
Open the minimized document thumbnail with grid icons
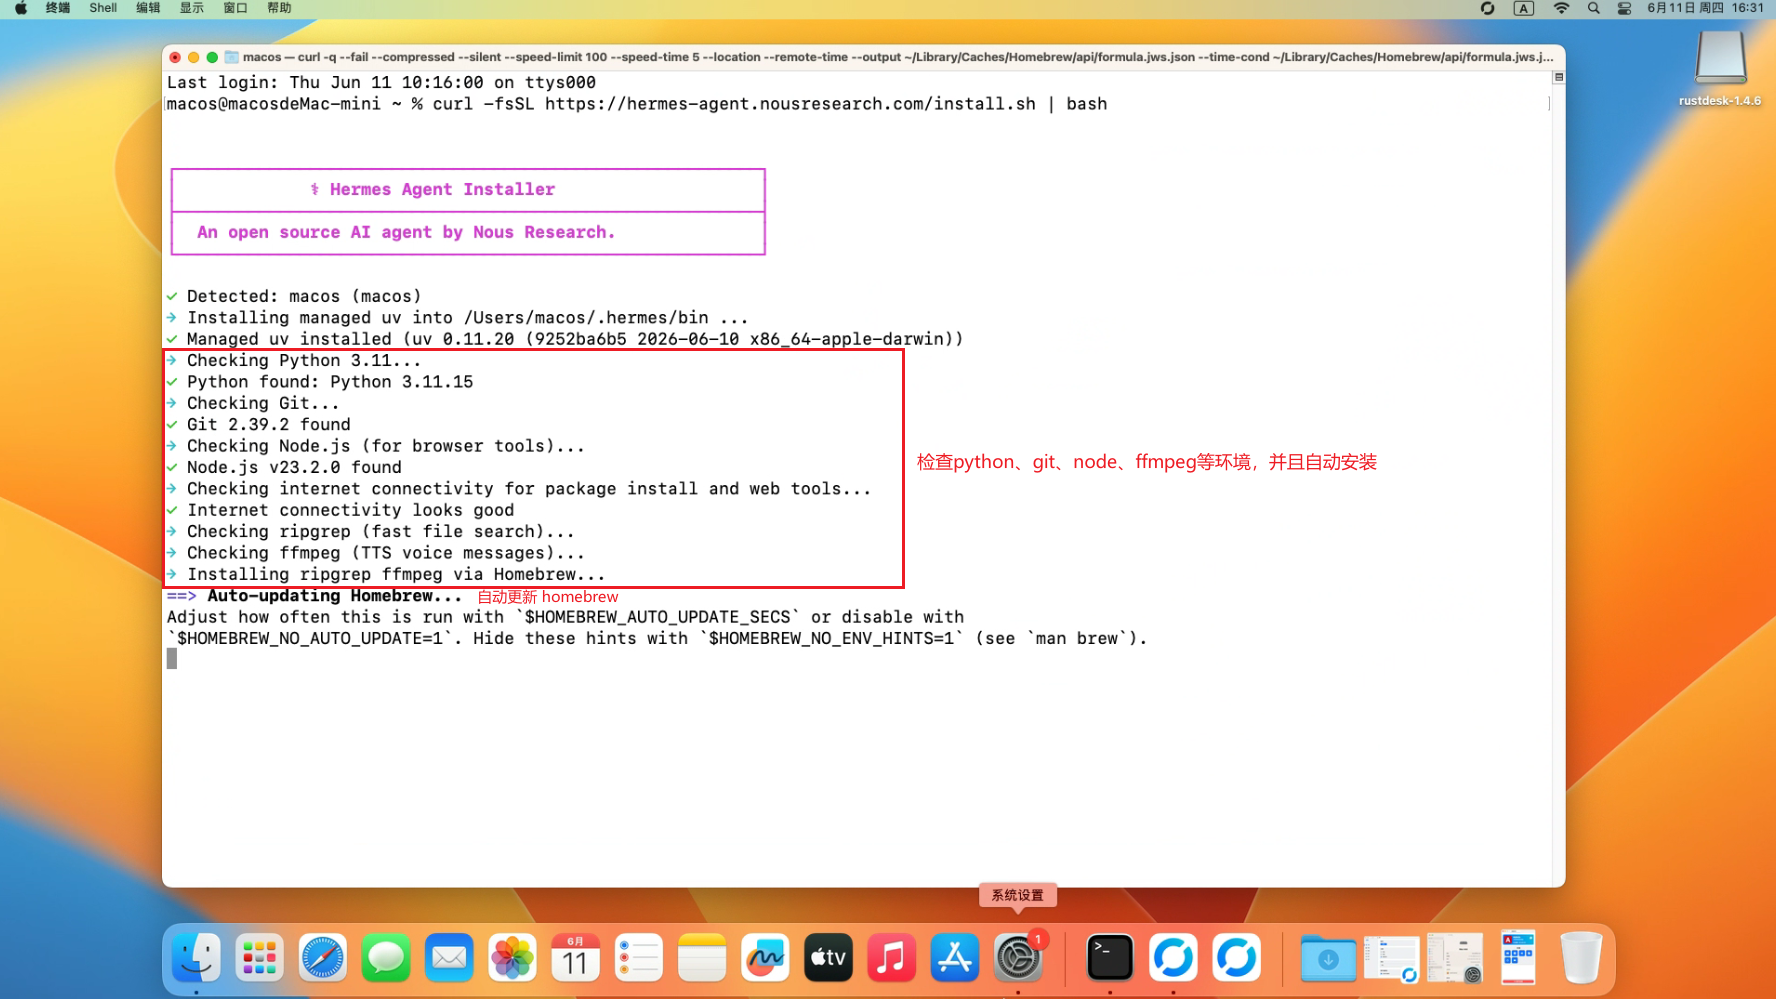[1518, 958]
